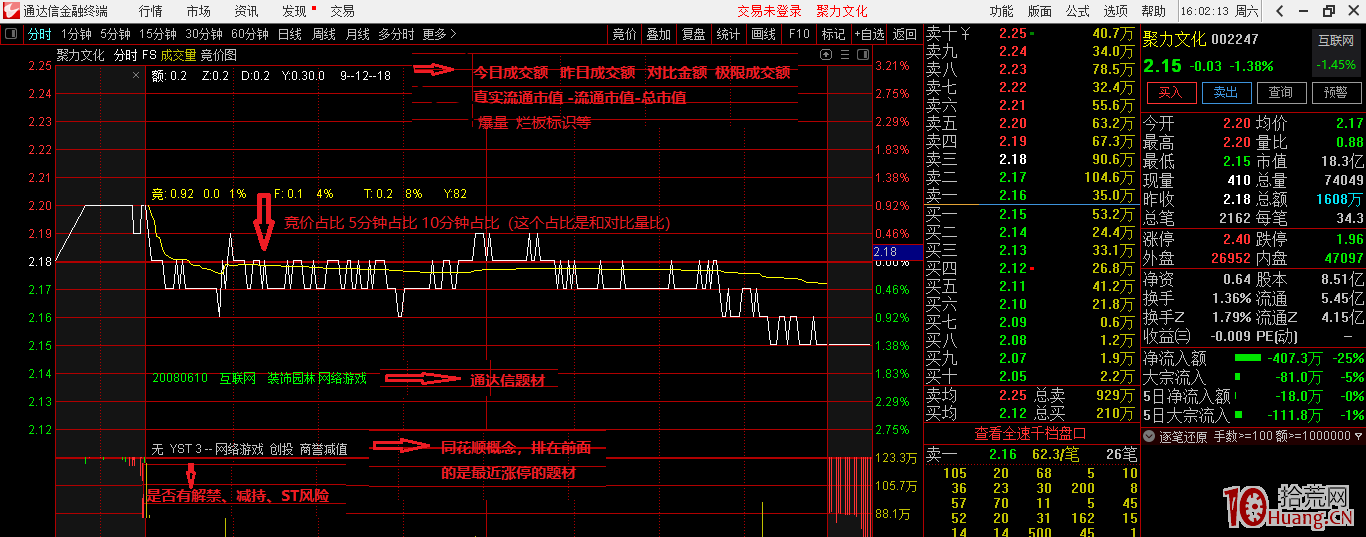Switch to the 30分钟 chart tab
Screen dimensions: 1366x537
[x=204, y=34]
